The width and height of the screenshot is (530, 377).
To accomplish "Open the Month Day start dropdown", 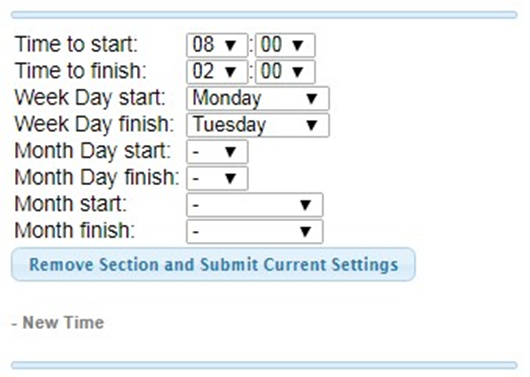I will tap(217, 152).
